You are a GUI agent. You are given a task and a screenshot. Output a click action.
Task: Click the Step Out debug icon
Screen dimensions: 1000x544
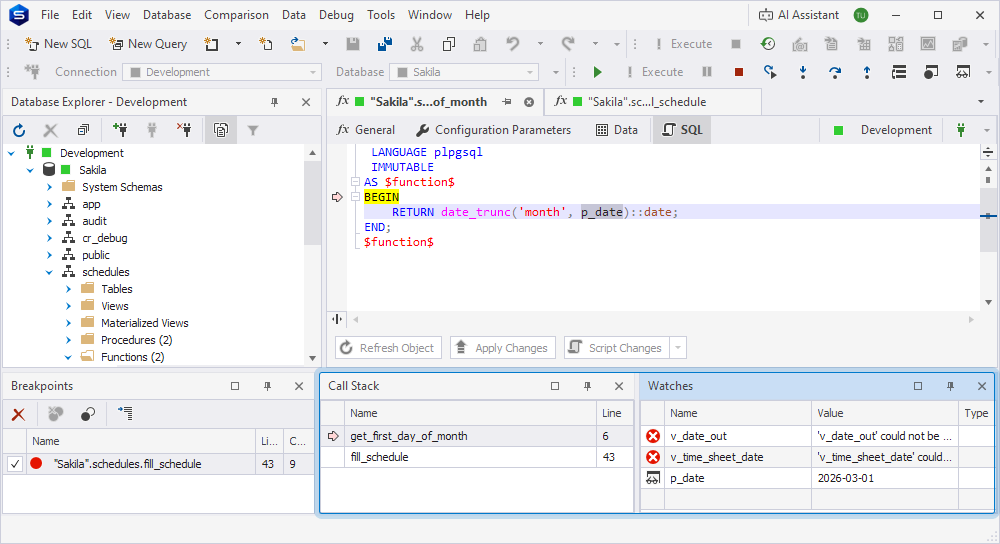(867, 72)
